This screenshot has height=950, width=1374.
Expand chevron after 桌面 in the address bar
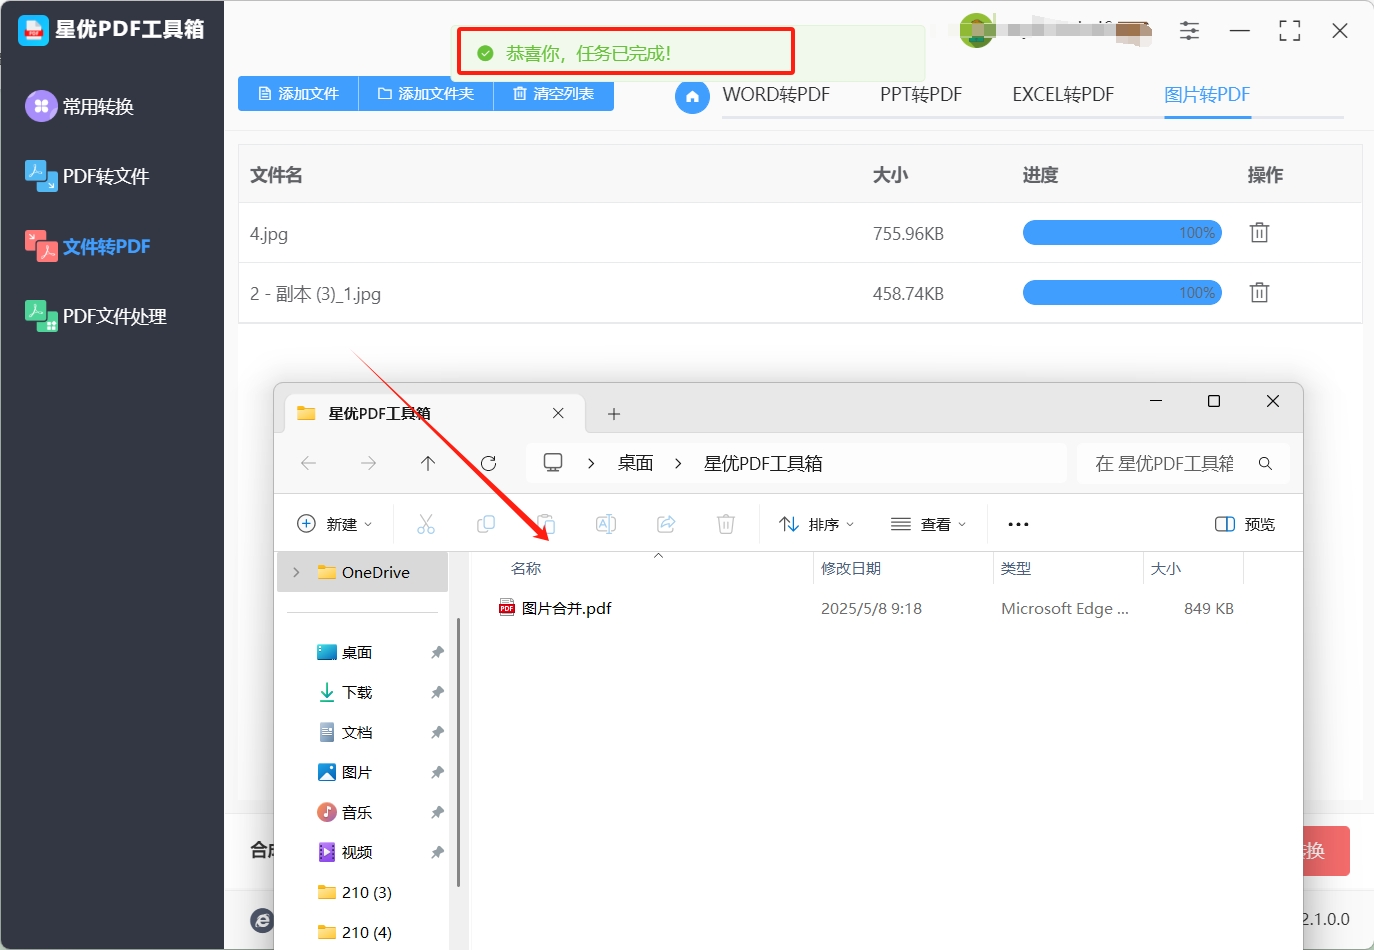(x=678, y=463)
